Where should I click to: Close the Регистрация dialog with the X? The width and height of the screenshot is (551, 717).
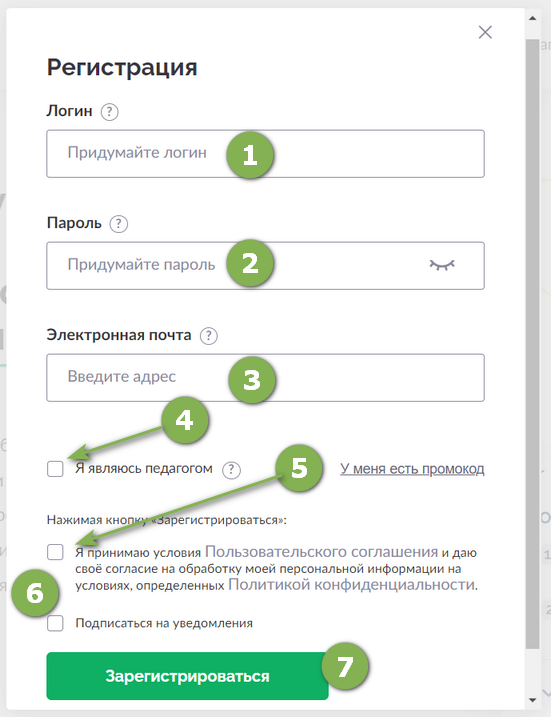(x=485, y=32)
